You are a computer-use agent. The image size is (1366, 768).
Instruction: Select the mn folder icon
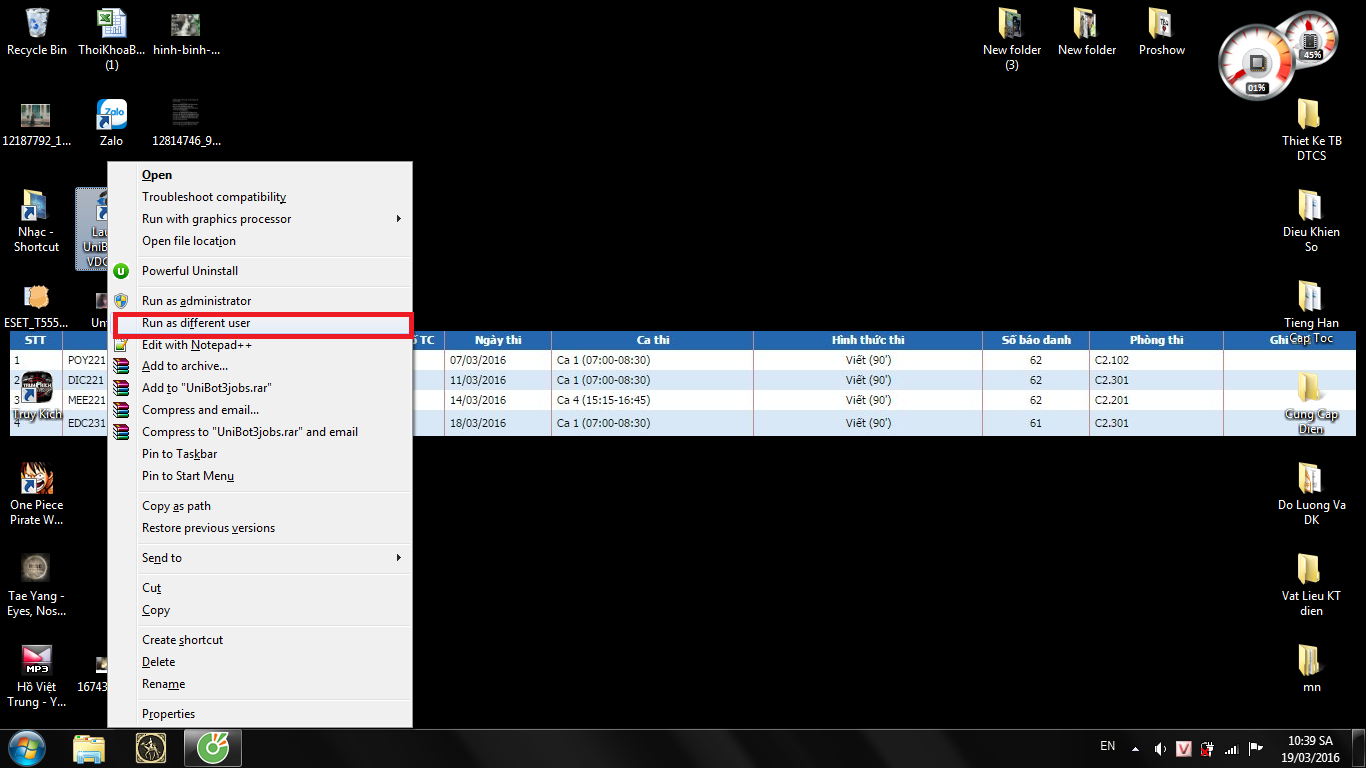pos(1311,668)
